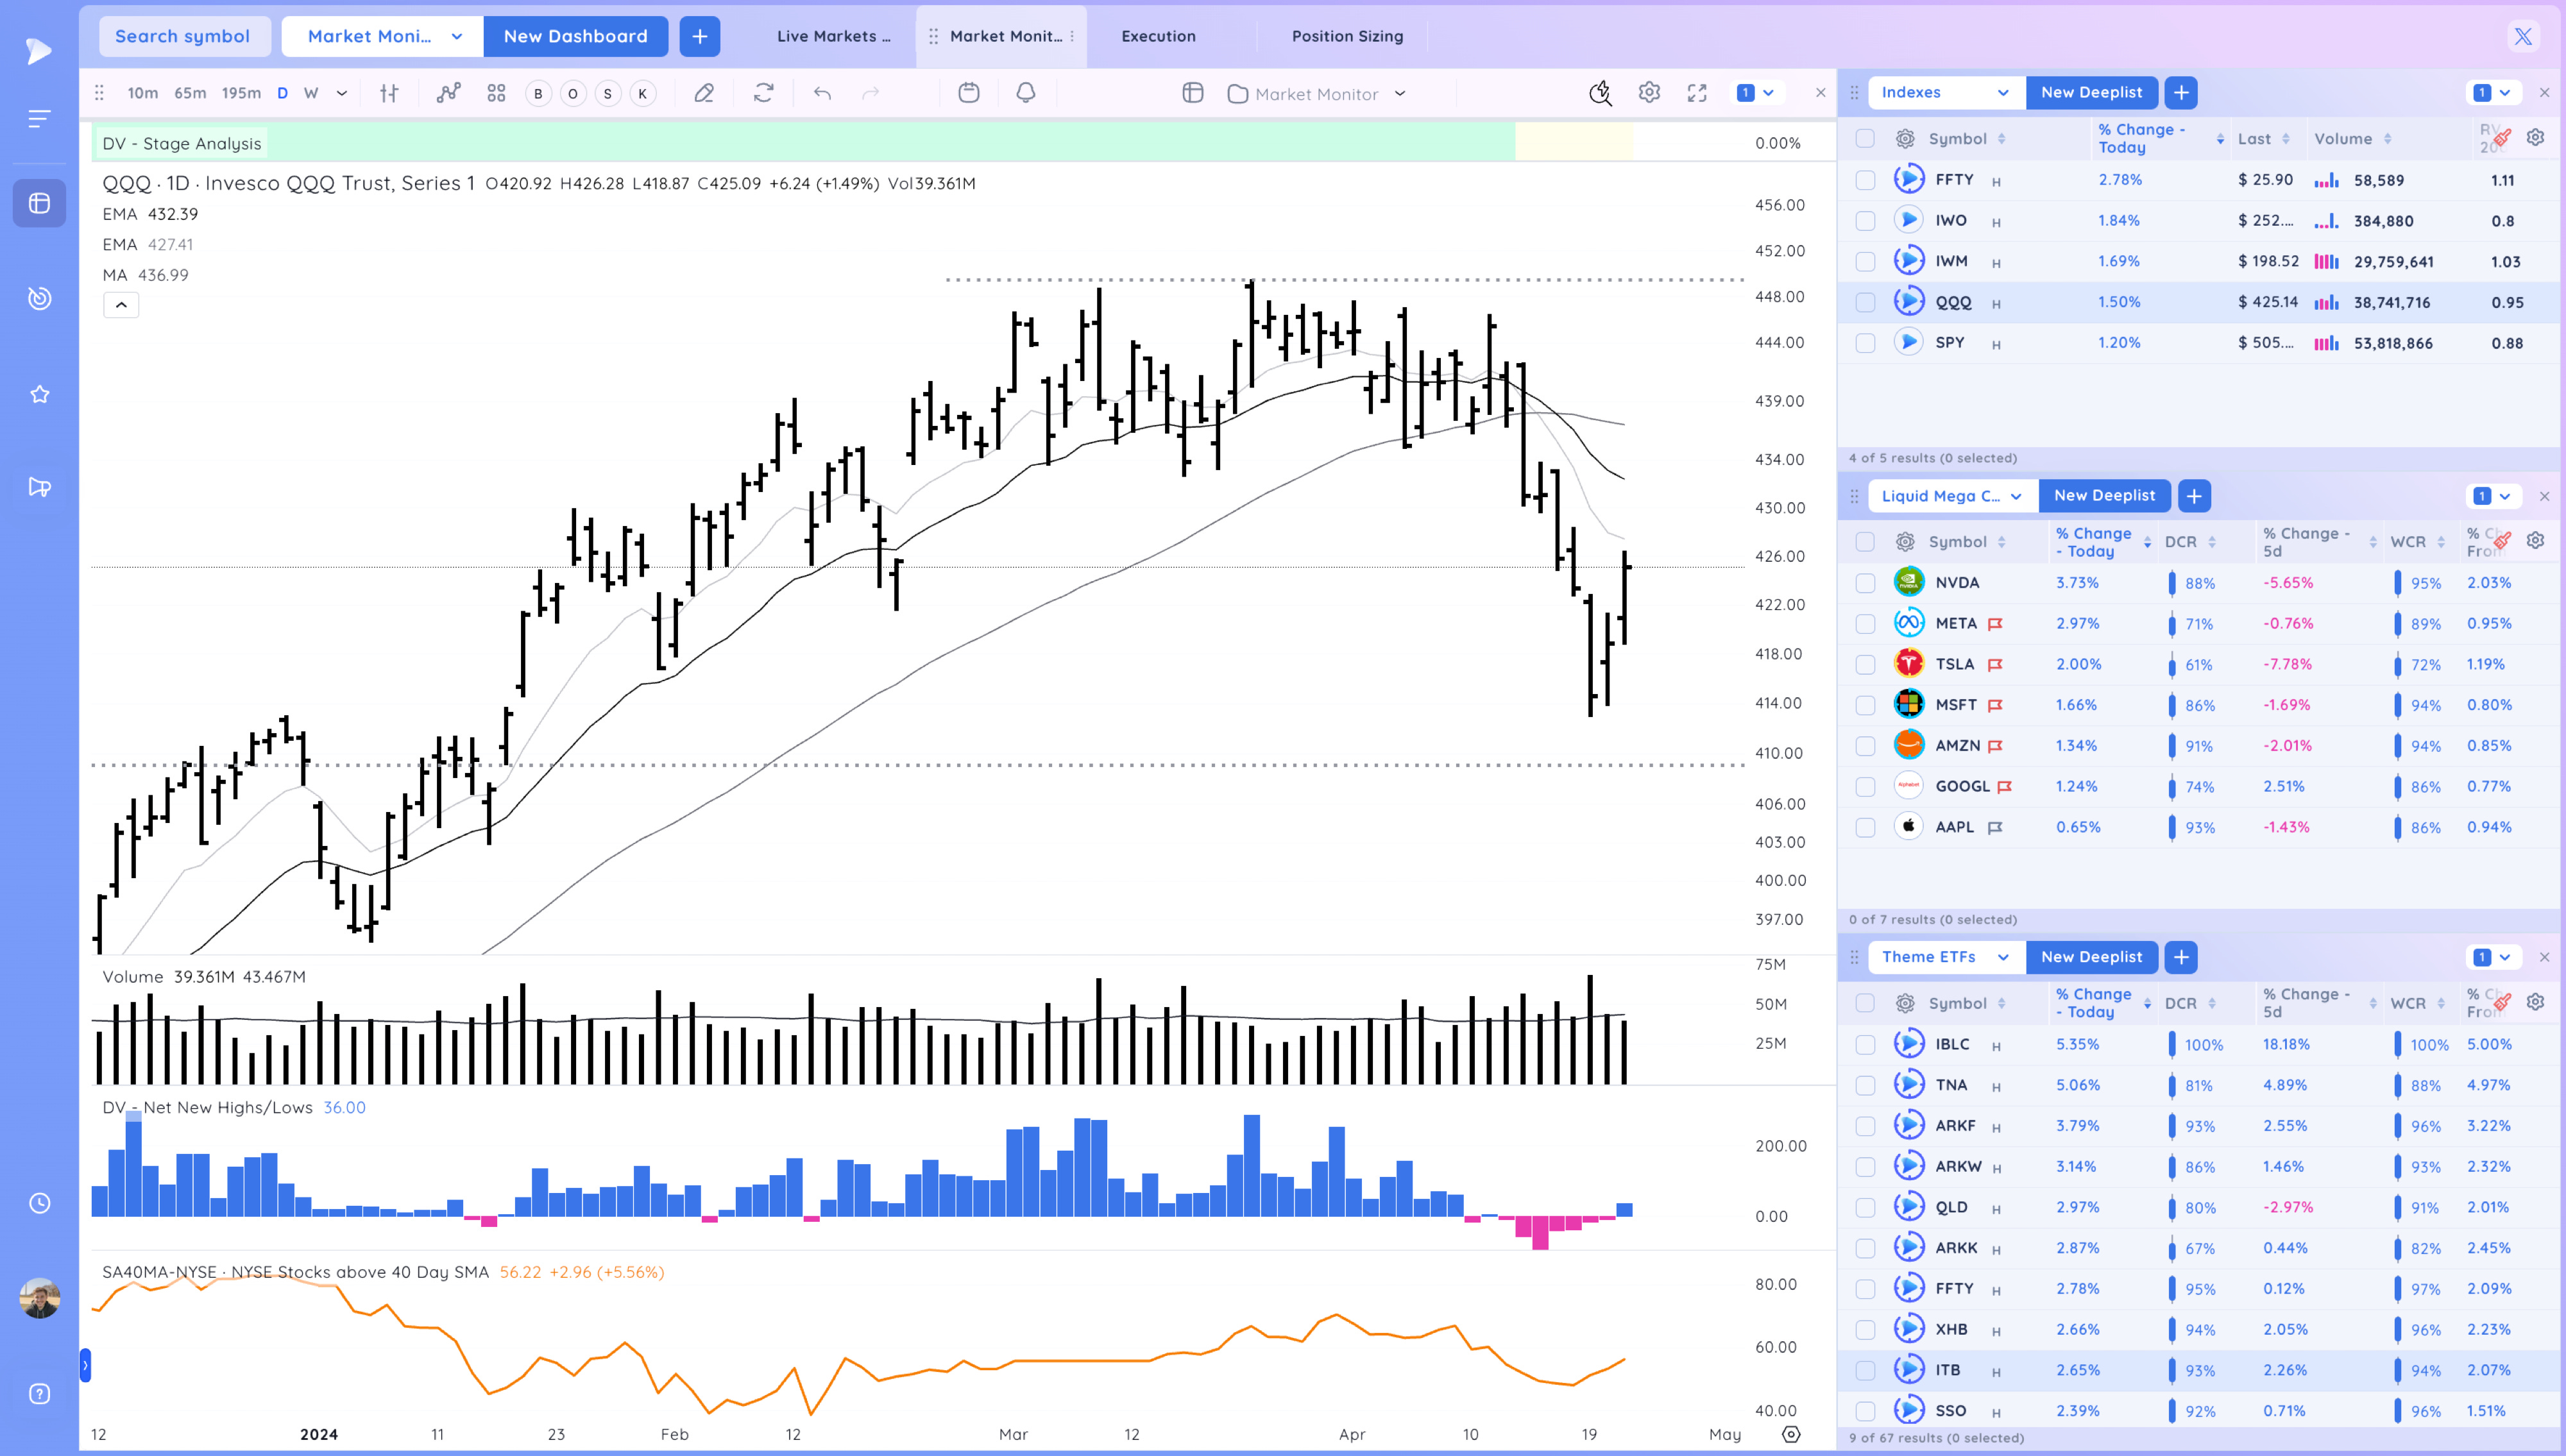Click the Search symbol field

tap(183, 36)
